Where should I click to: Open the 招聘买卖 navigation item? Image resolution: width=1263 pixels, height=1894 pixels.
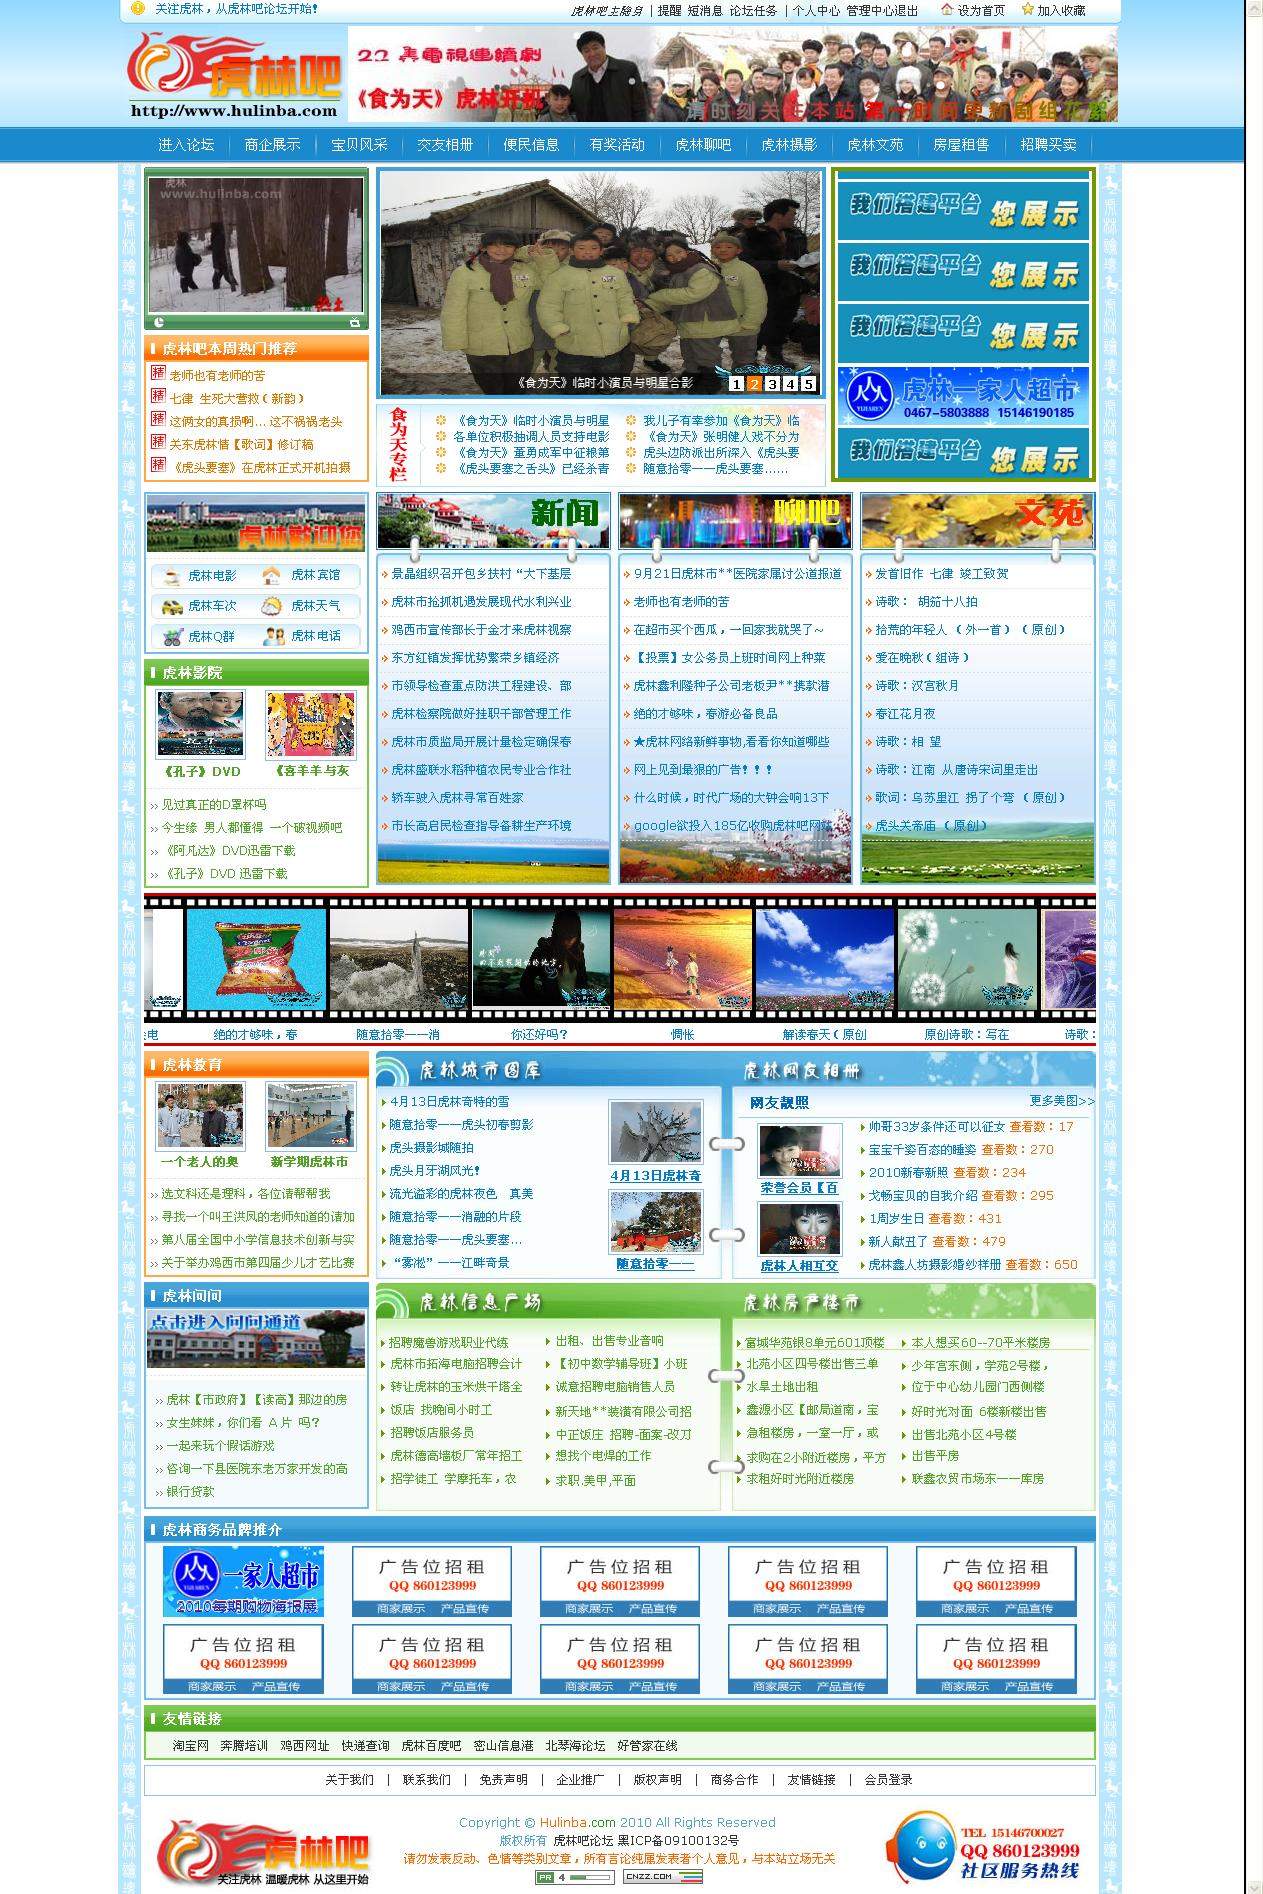1048,145
